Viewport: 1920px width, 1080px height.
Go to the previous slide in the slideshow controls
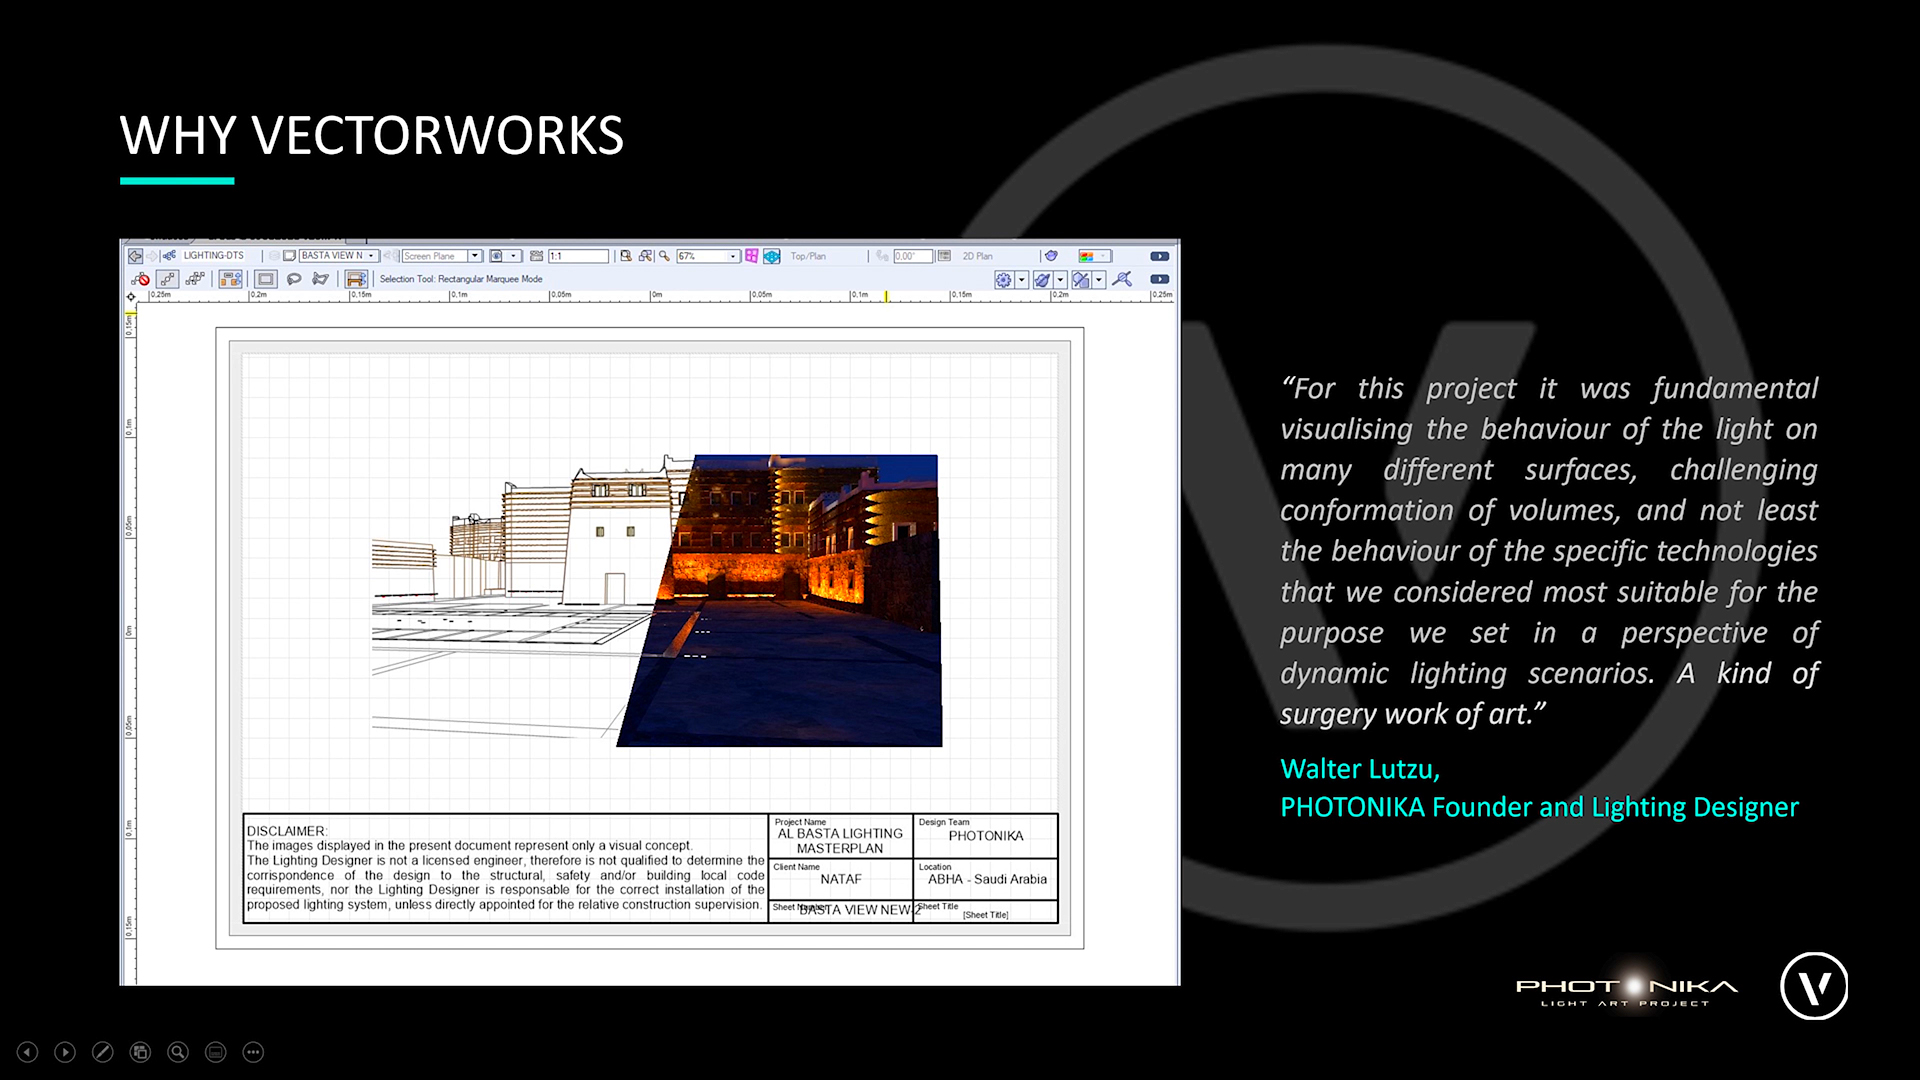click(28, 1052)
